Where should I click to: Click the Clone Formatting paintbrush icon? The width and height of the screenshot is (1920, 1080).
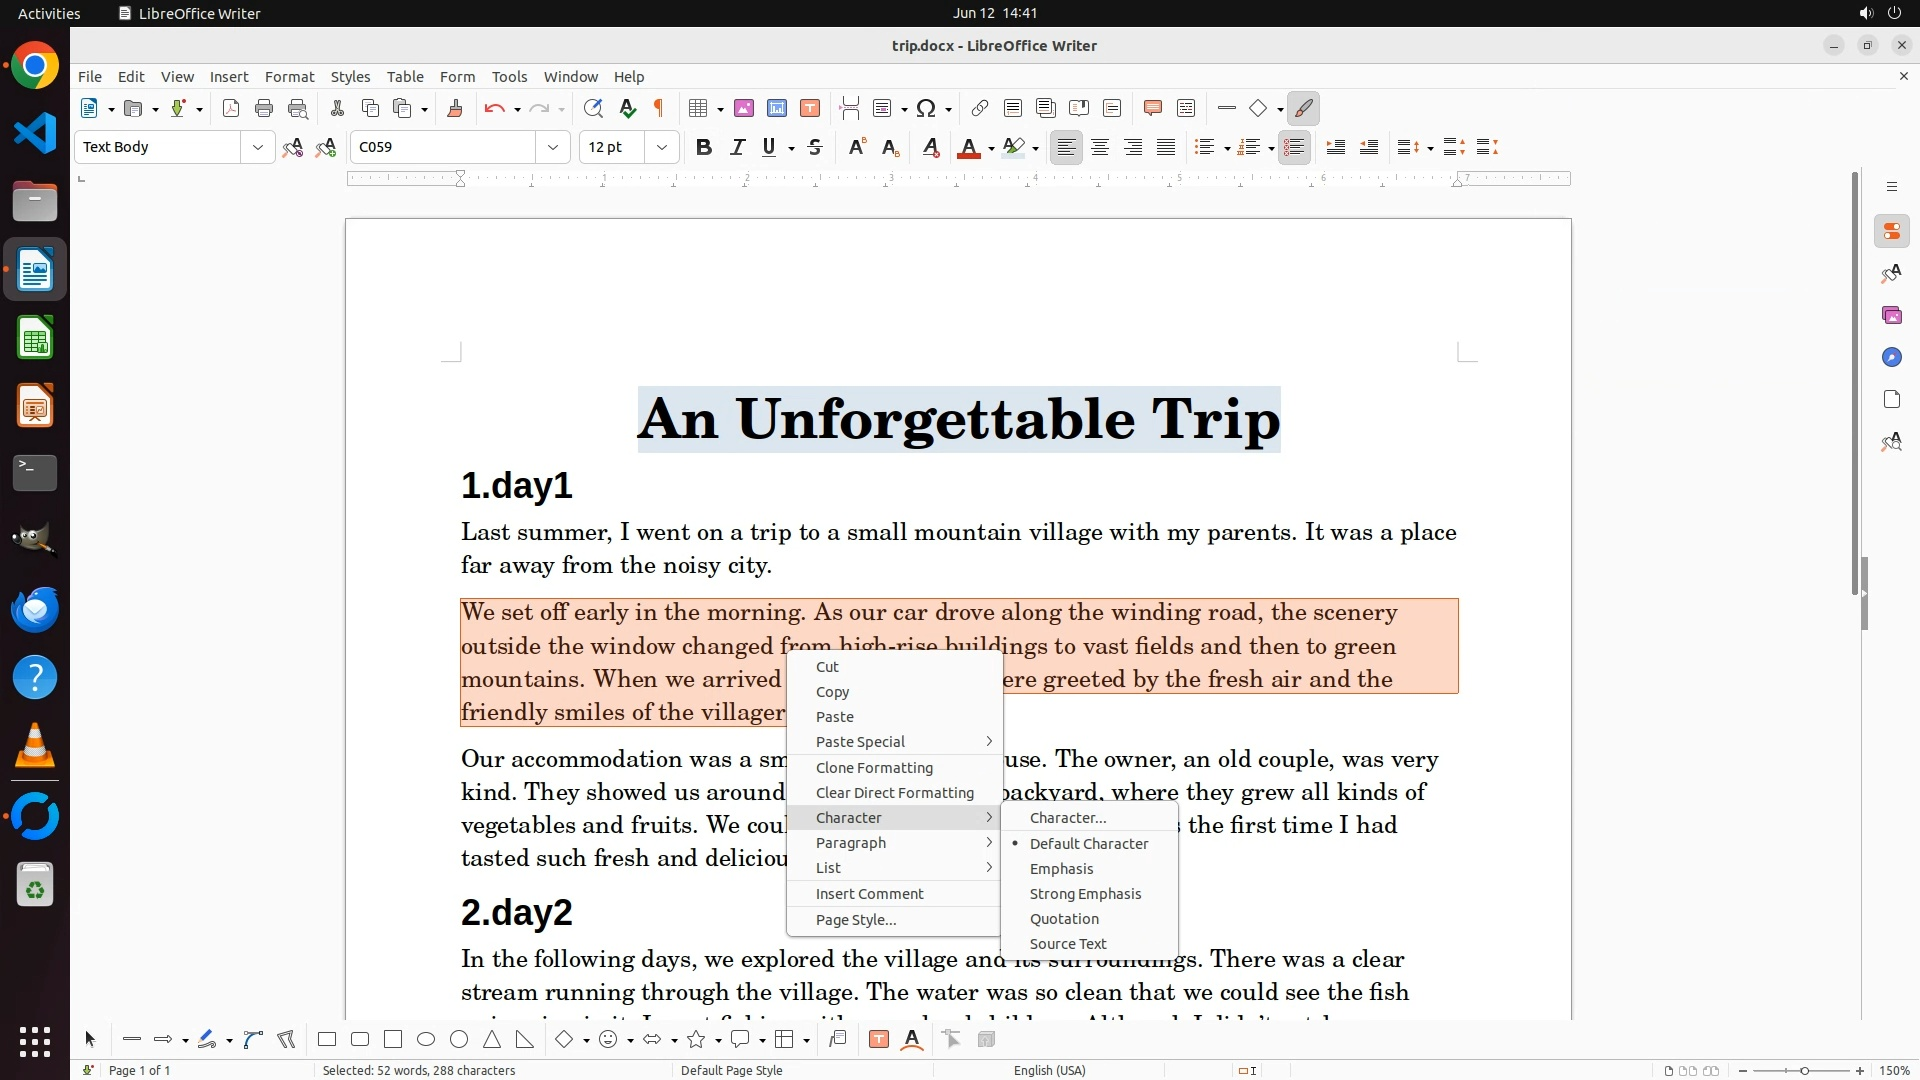[x=454, y=109]
